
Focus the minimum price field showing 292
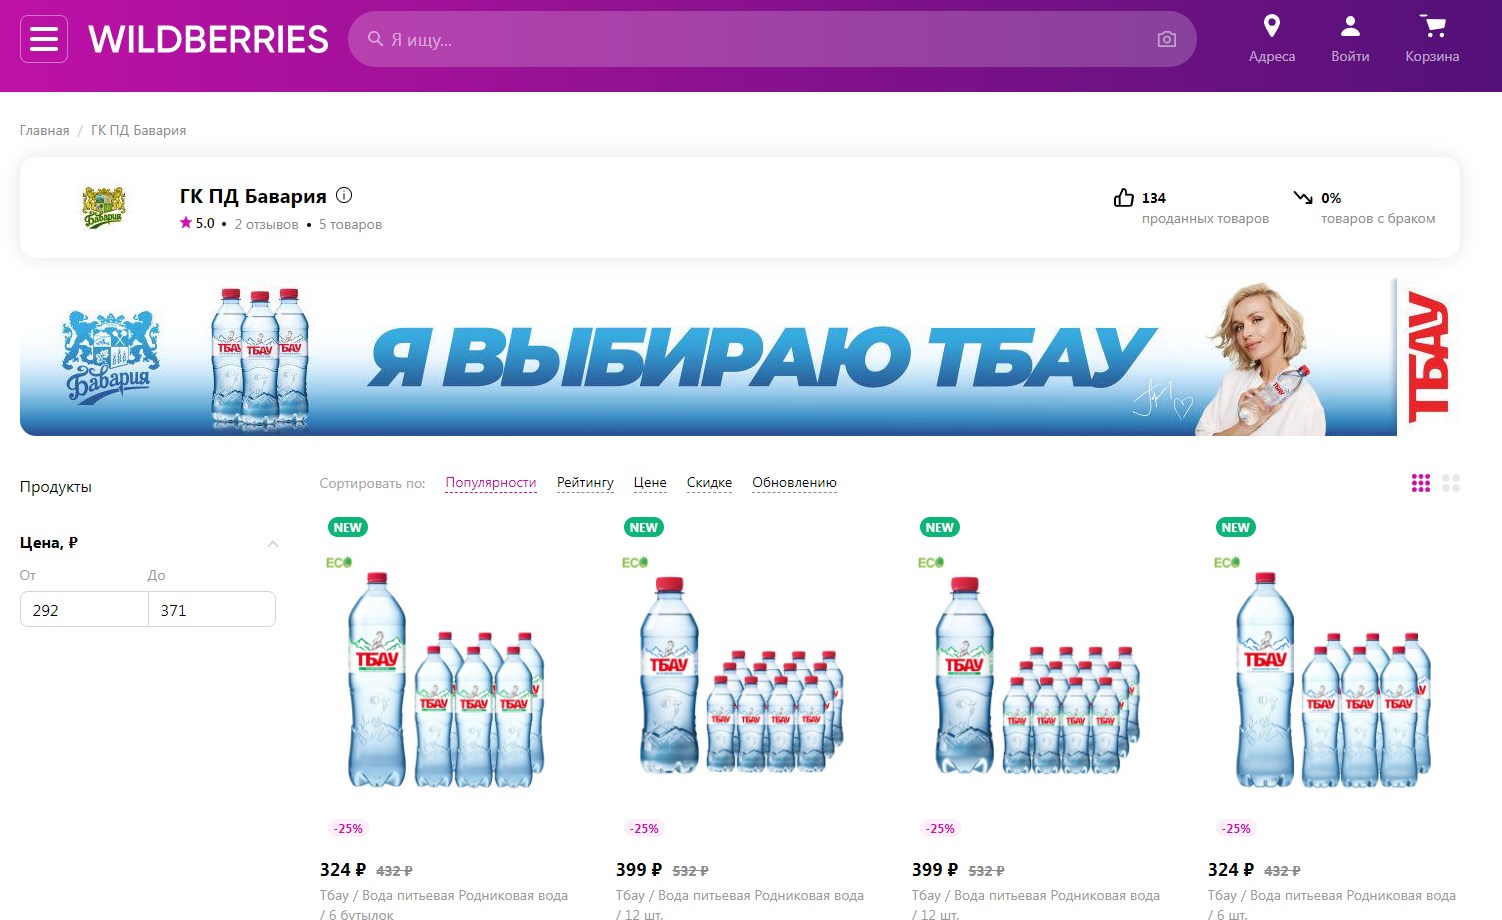coord(84,610)
